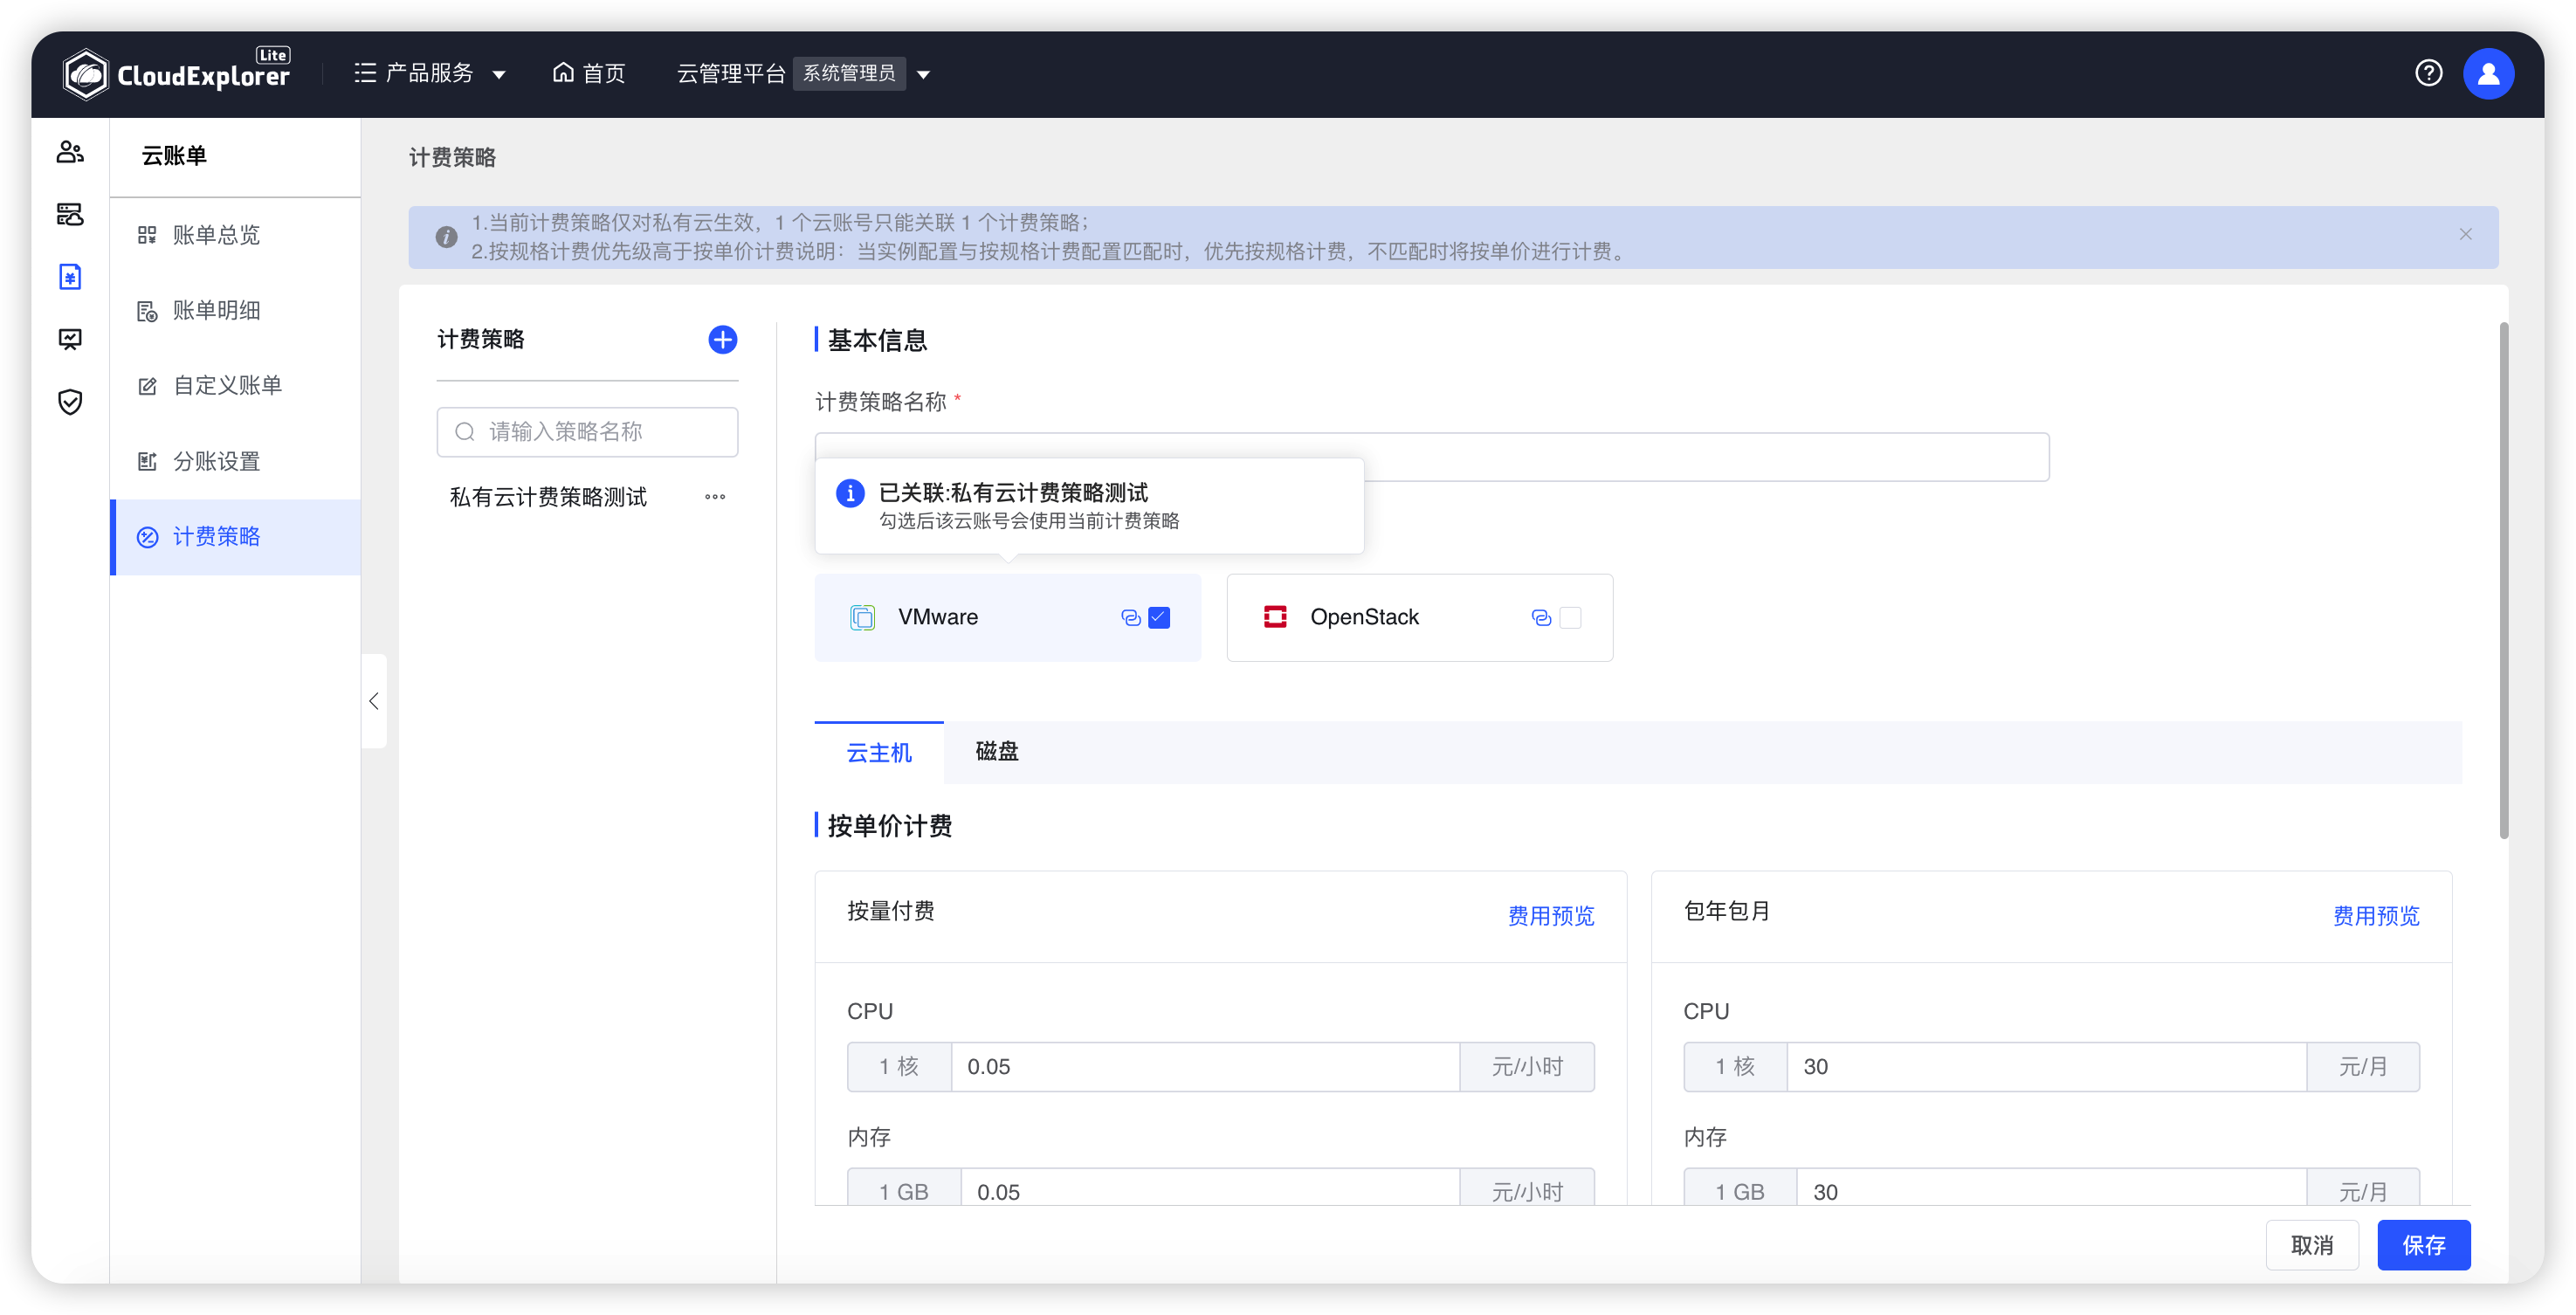Click the VMware link icon
The height and width of the screenshot is (1315, 2576).
pyautogui.click(x=1130, y=618)
